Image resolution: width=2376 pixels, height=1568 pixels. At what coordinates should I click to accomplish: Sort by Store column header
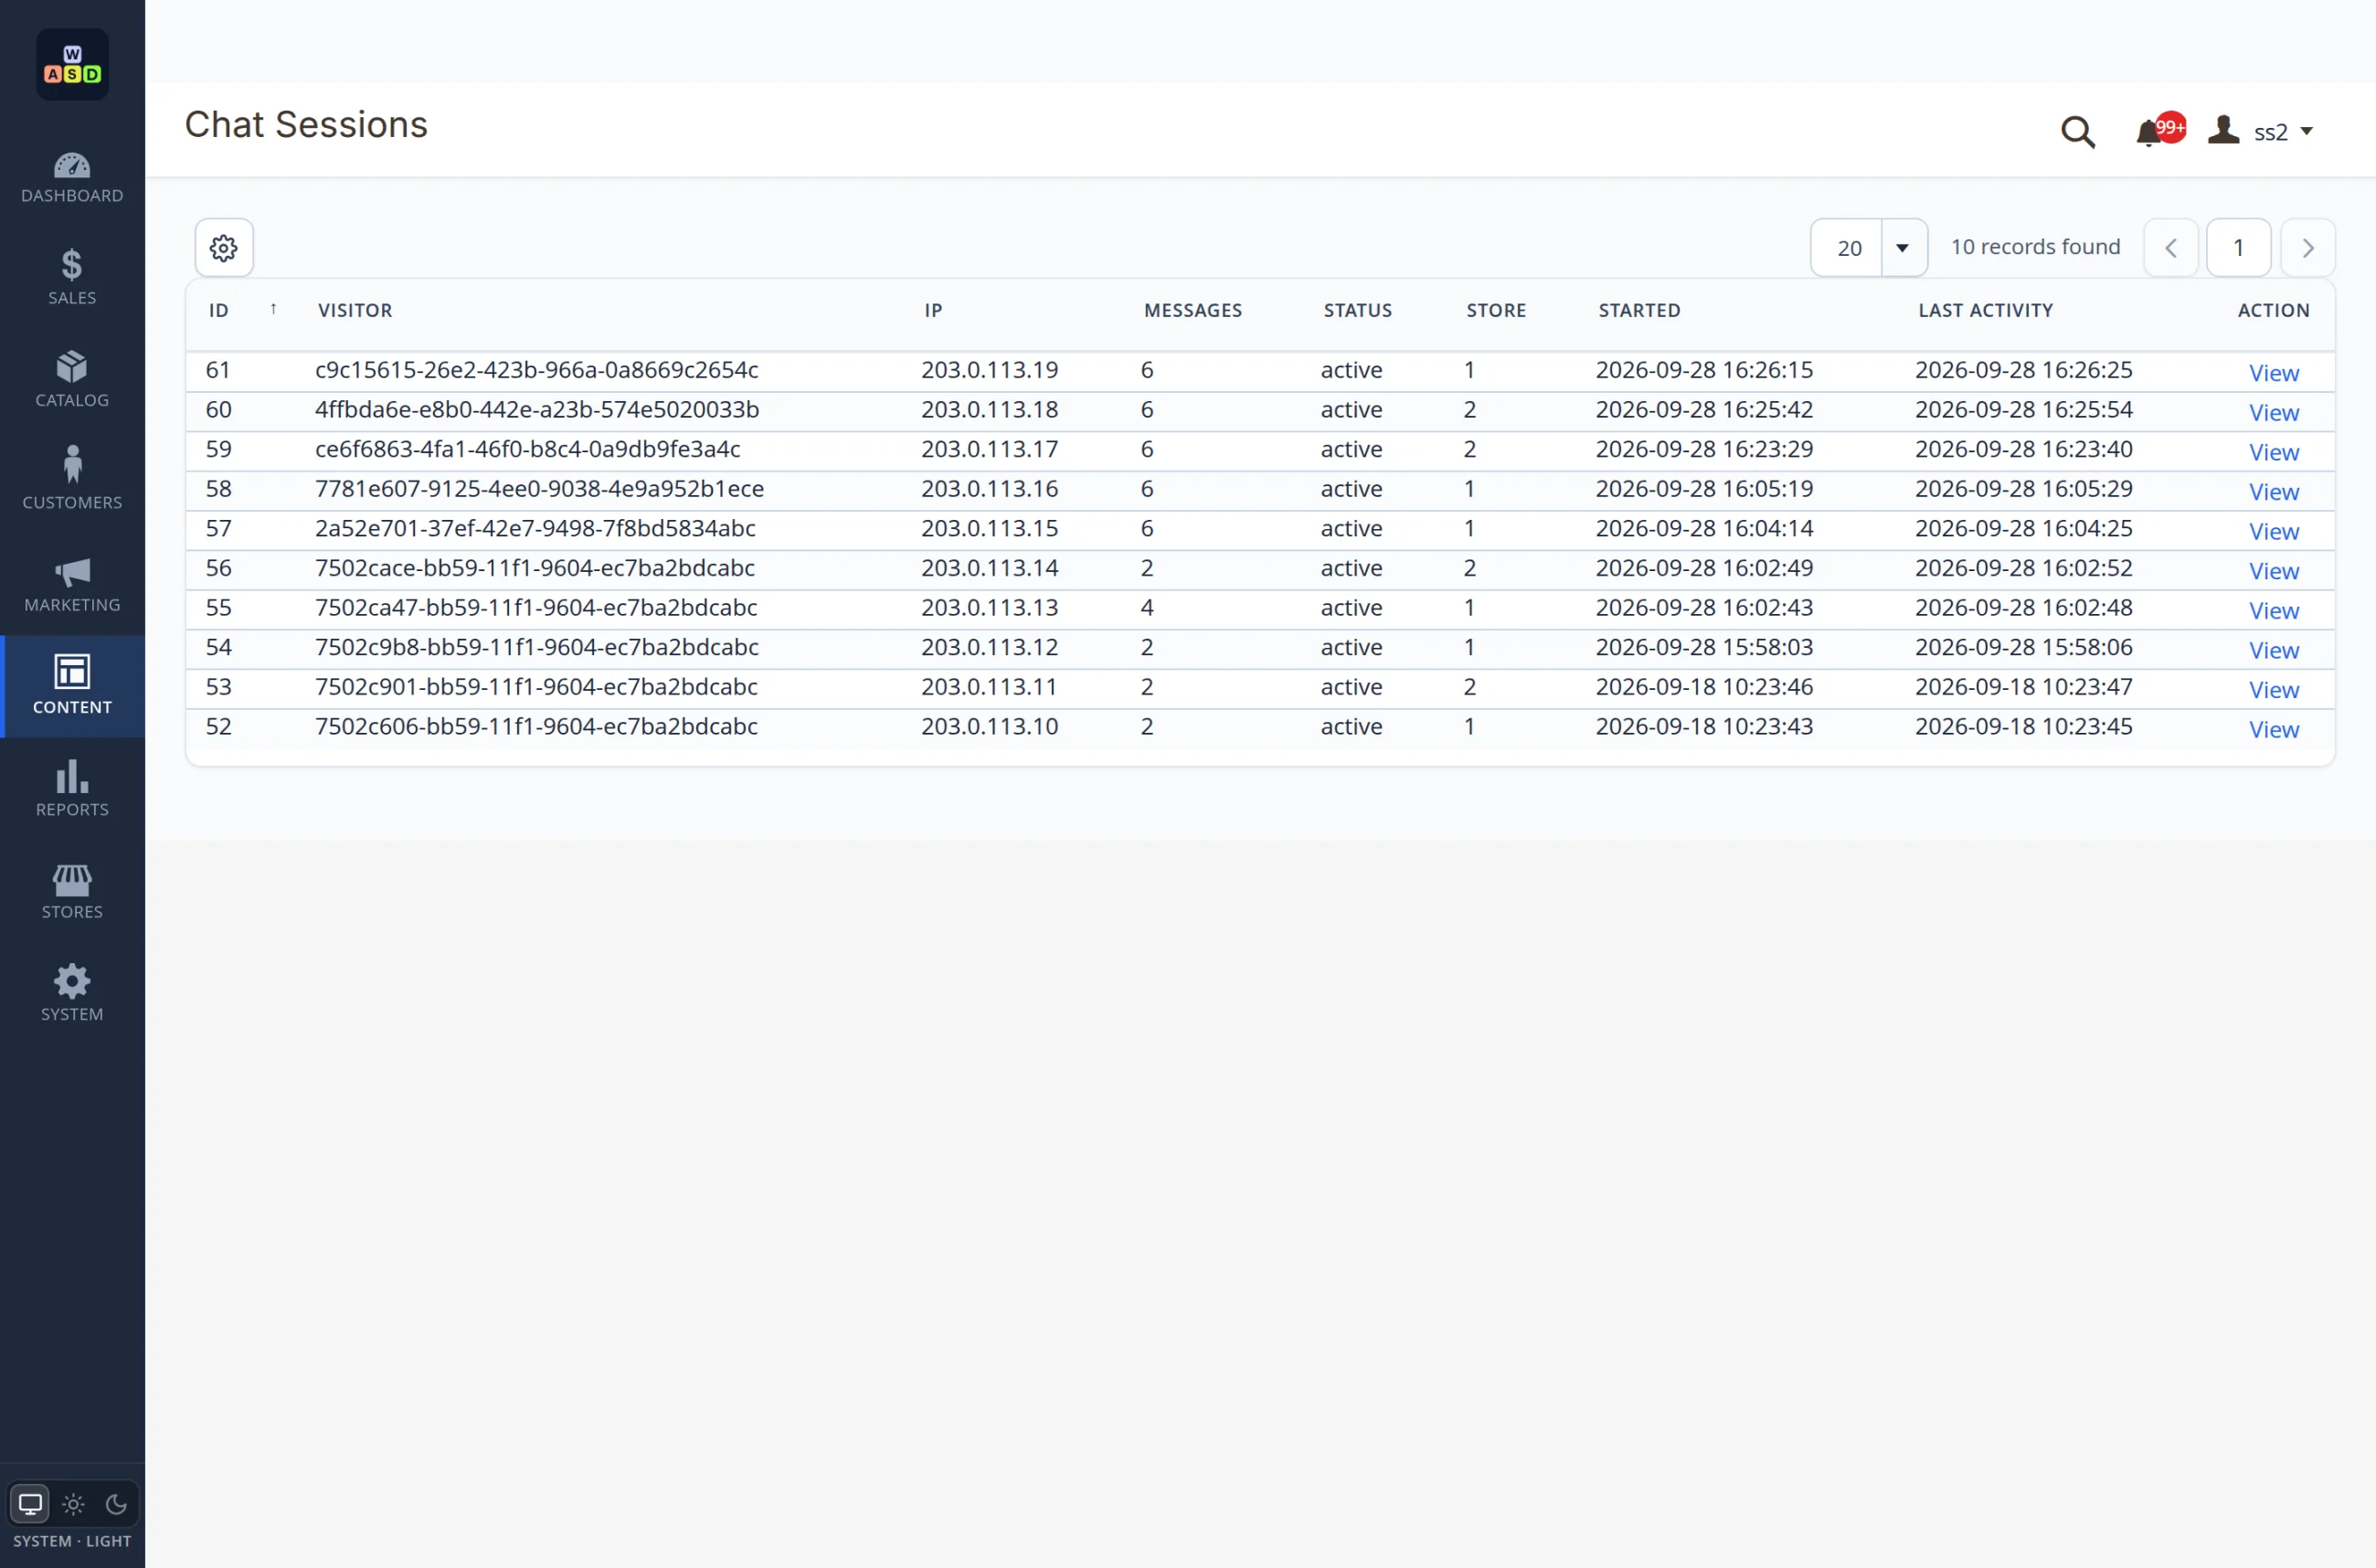tap(1496, 311)
